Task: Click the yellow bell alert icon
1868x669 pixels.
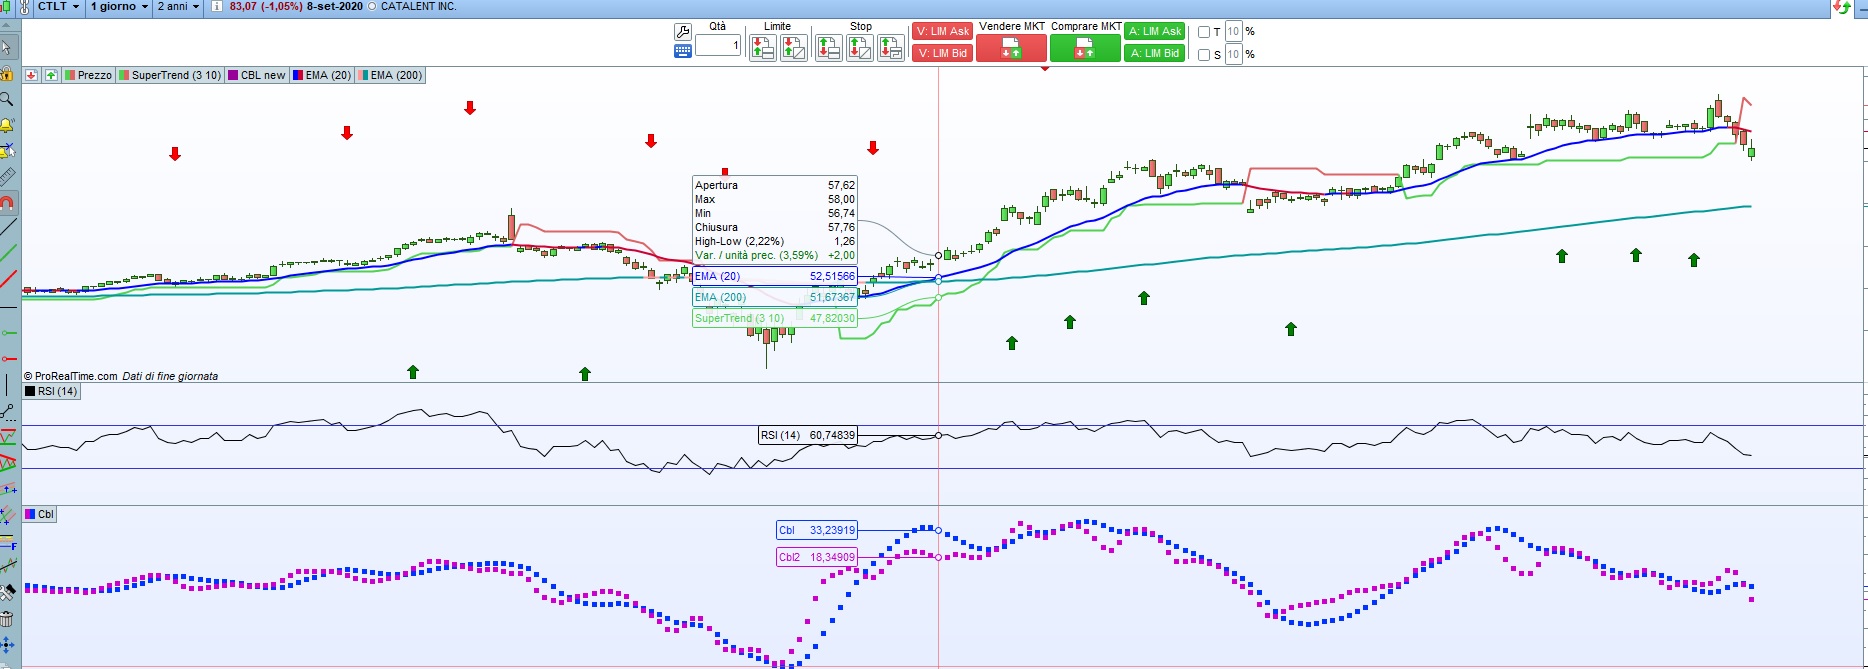Action: pyautogui.click(x=7, y=125)
